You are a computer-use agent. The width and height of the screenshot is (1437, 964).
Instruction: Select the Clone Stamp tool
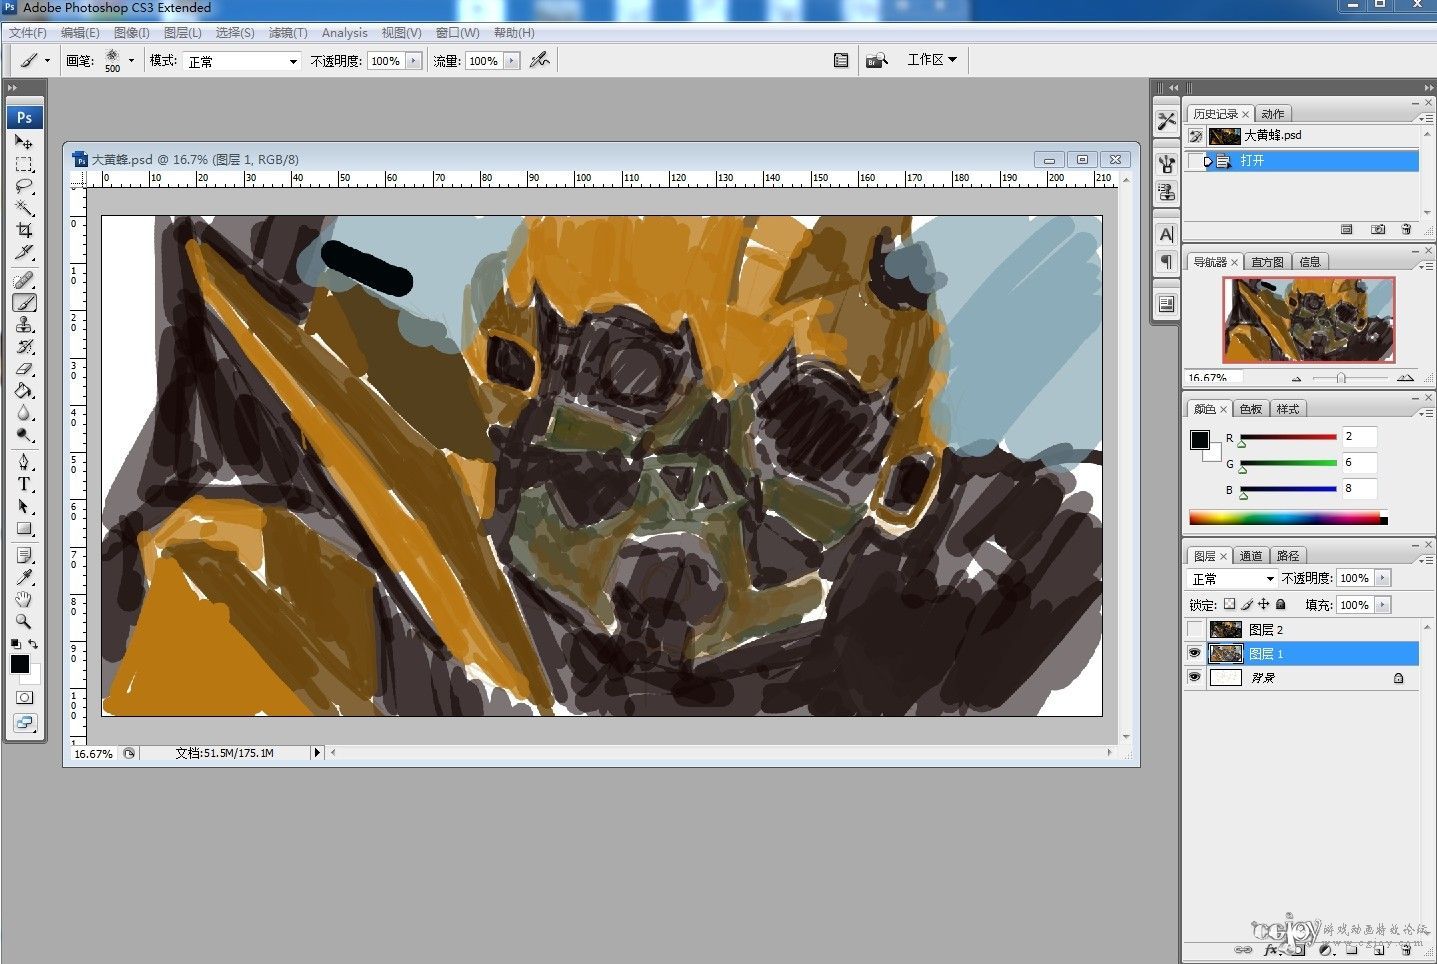[x=24, y=325]
